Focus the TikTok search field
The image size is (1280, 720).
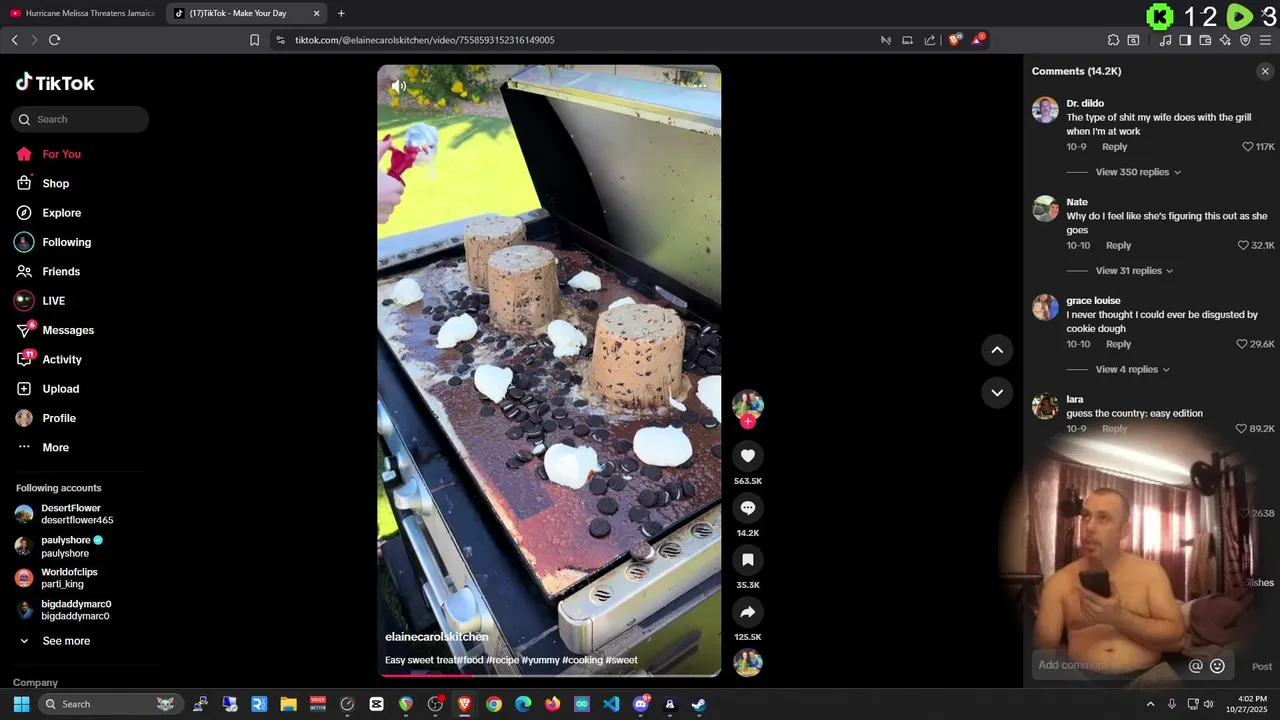pos(80,119)
